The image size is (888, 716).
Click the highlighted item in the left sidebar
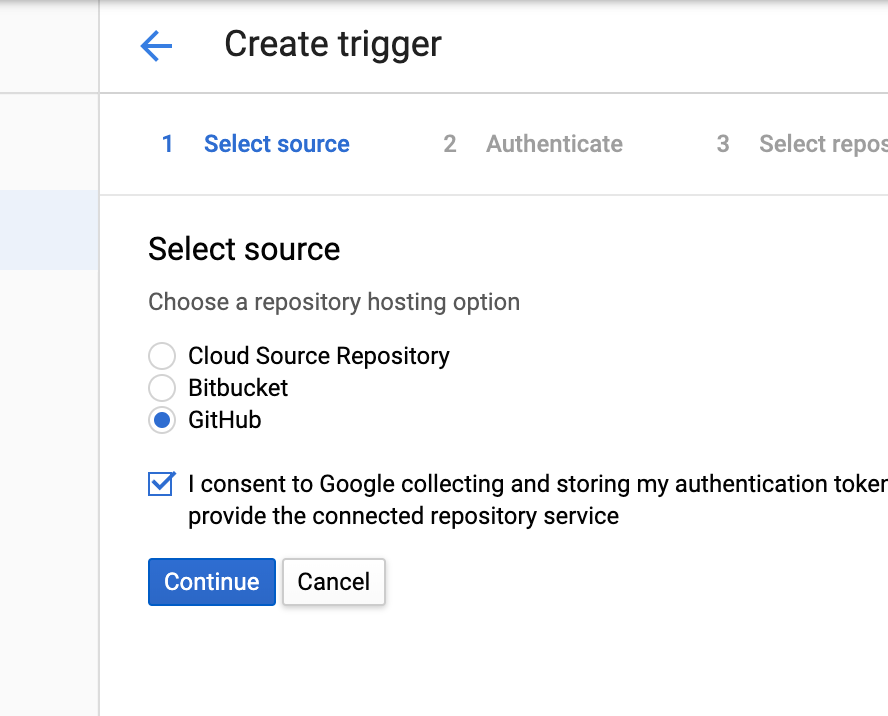coord(49,230)
